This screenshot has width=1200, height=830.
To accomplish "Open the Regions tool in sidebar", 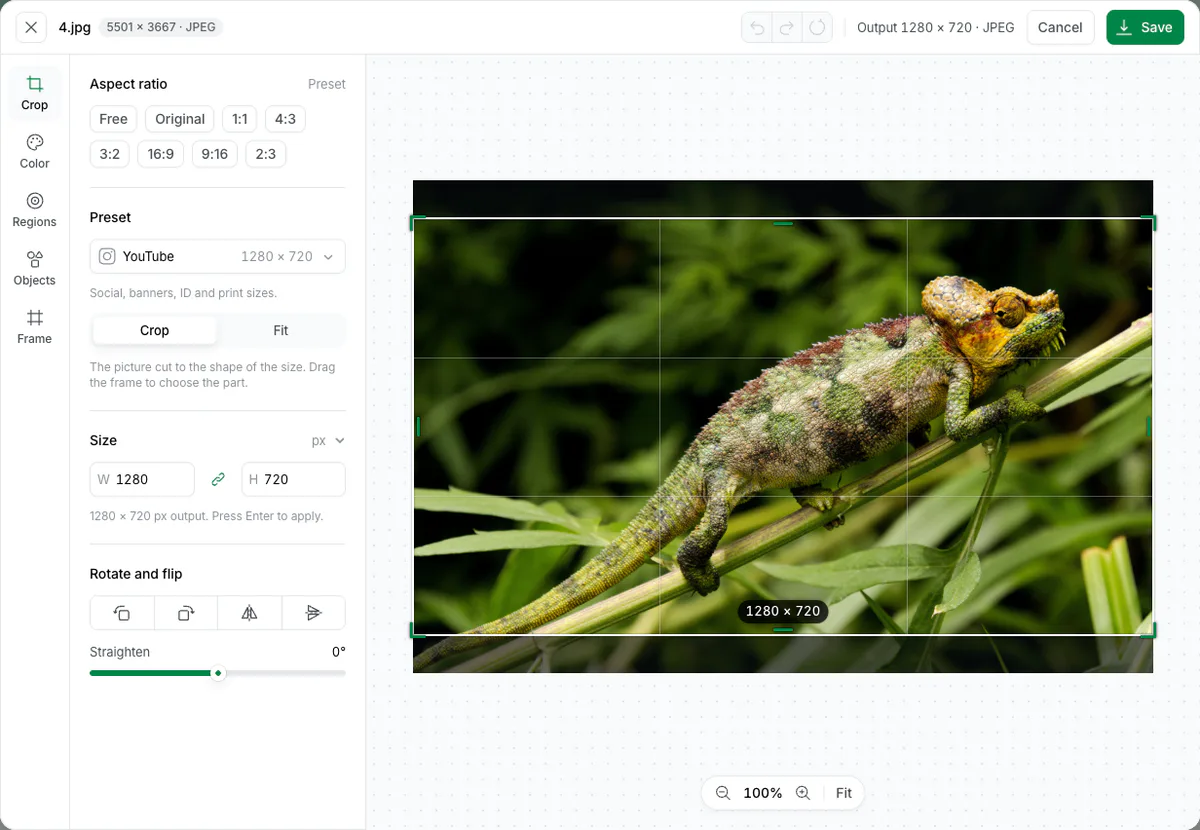I will 35,210.
